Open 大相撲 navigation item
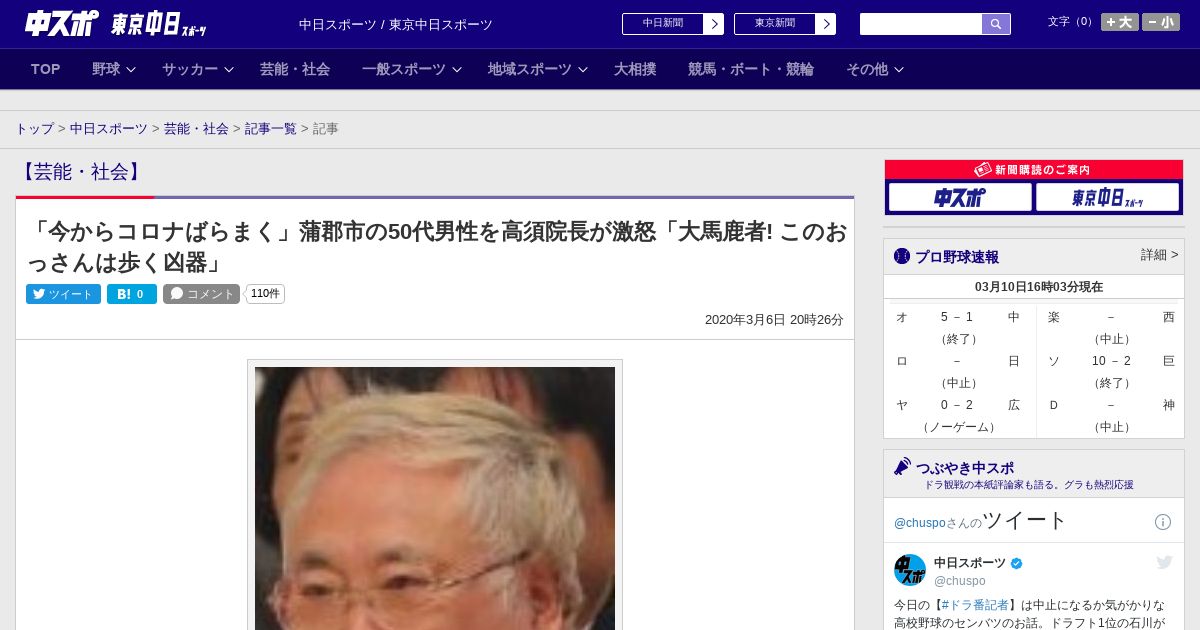This screenshot has width=1200, height=630. [635, 69]
